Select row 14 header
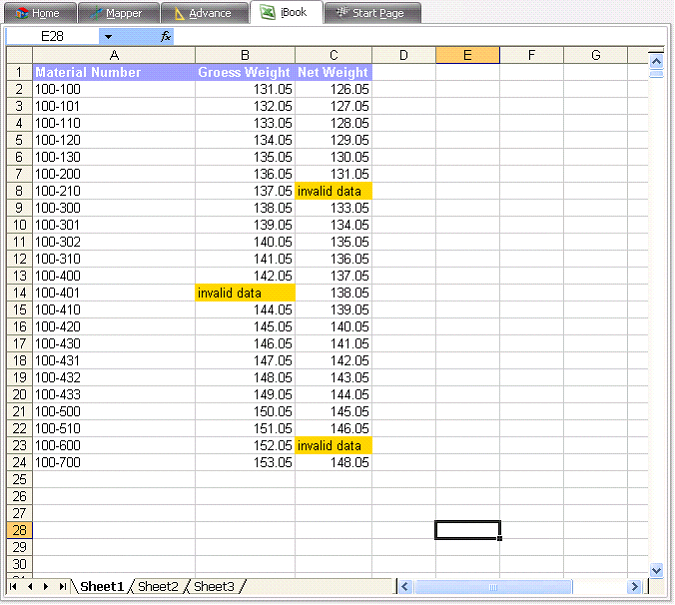Image resolution: width=675 pixels, height=605 pixels. [x=19, y=293]
